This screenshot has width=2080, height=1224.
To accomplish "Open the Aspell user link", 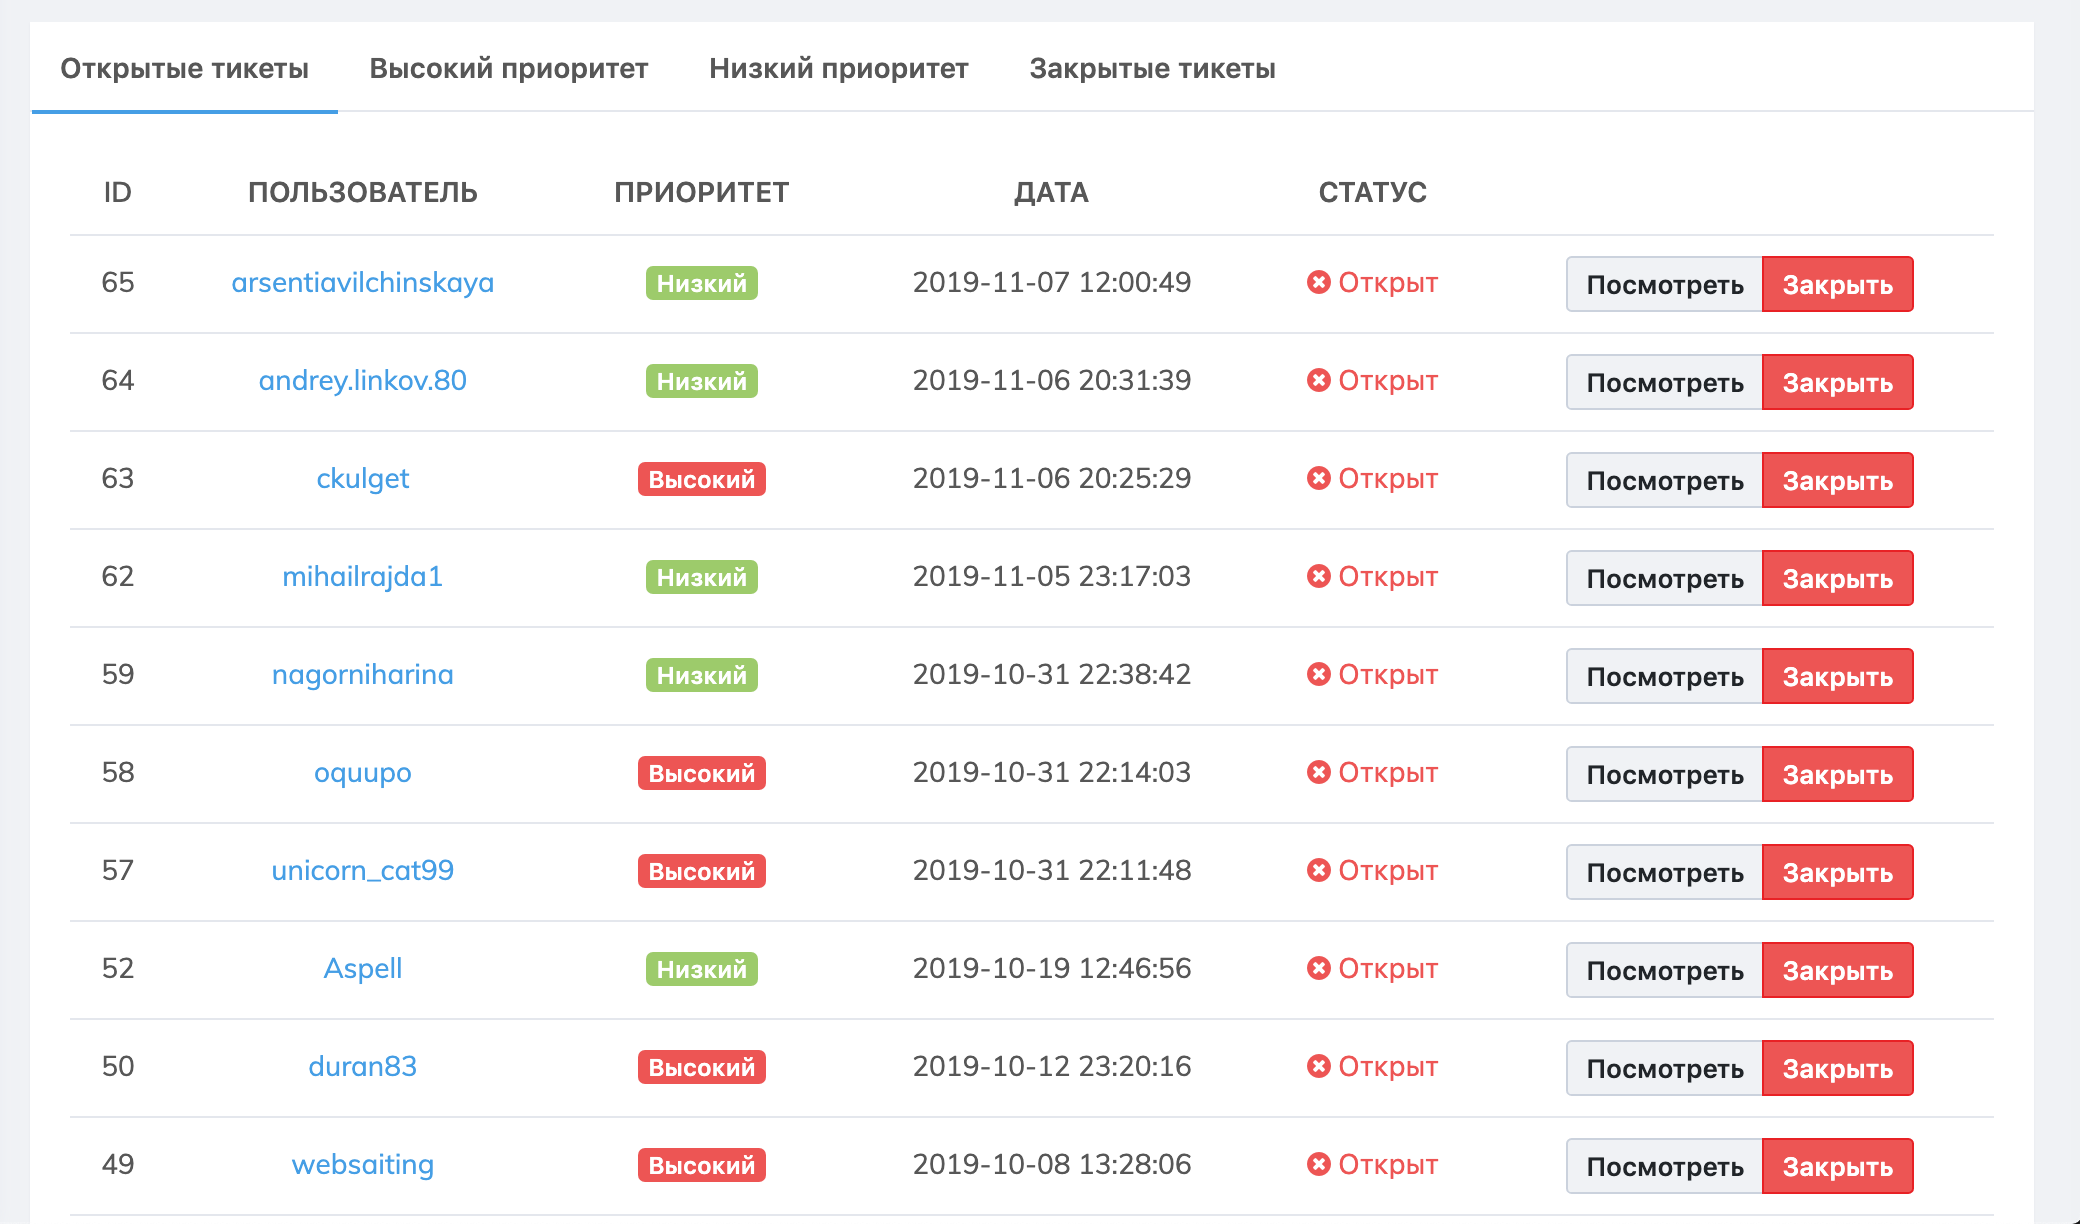I will [x=362, y=968].
